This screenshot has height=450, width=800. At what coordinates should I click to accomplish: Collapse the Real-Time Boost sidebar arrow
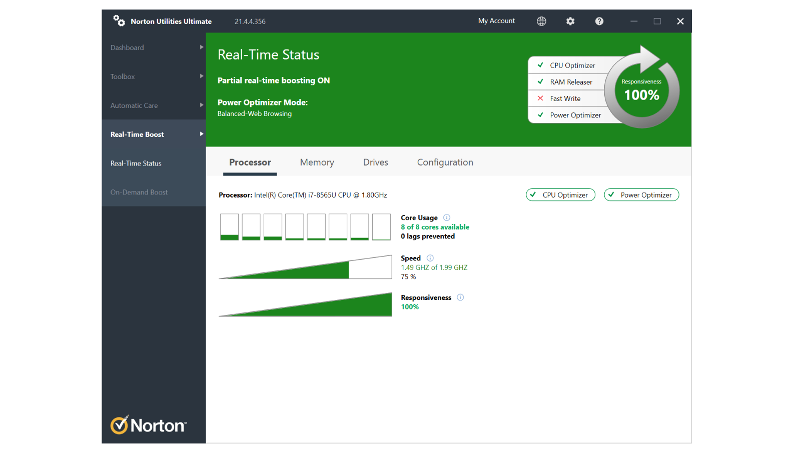click(201, 134)
